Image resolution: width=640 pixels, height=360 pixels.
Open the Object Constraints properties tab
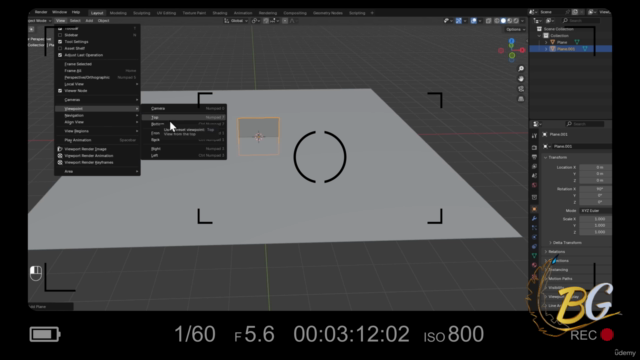point(534,247)
